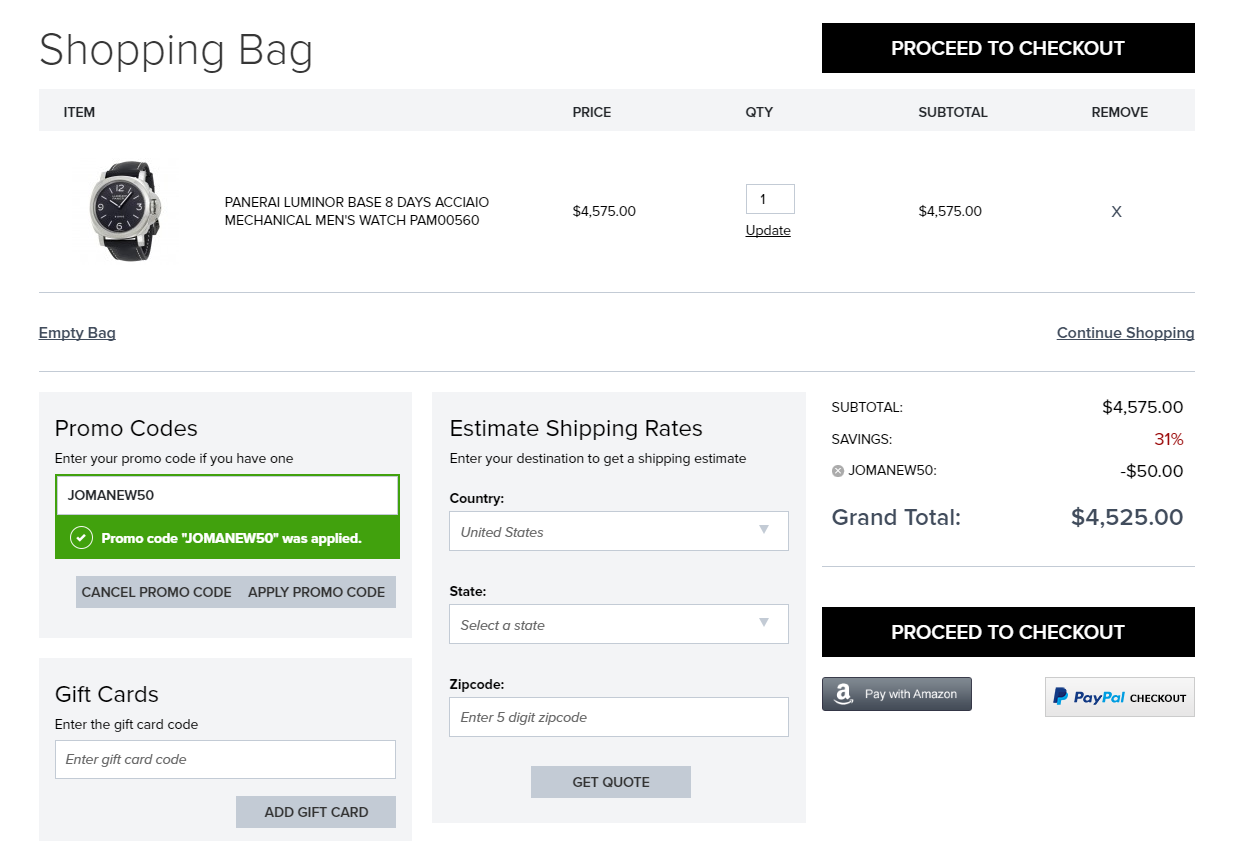Click the 5 digit zipcode input field

coord(619,717)
